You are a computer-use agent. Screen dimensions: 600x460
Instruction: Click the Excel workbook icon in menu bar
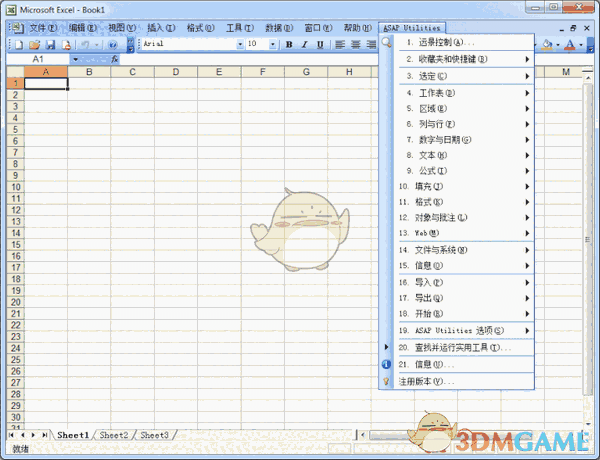(16, 28)
